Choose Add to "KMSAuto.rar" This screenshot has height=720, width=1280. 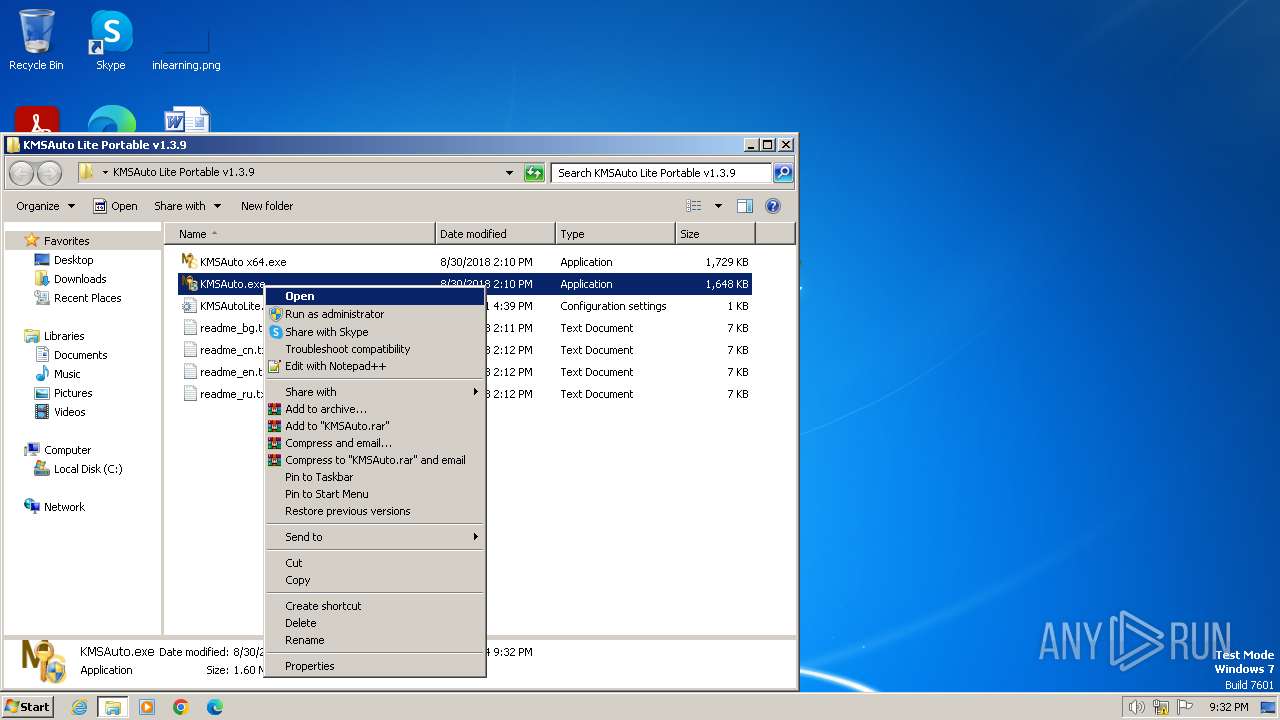pyautogui.click(x=374, y=426)
